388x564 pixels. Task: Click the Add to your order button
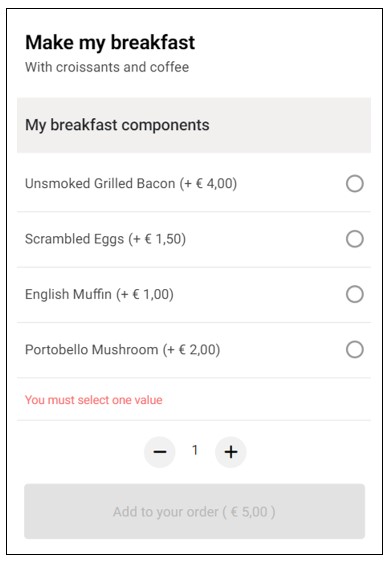click(x=195, y=511)
